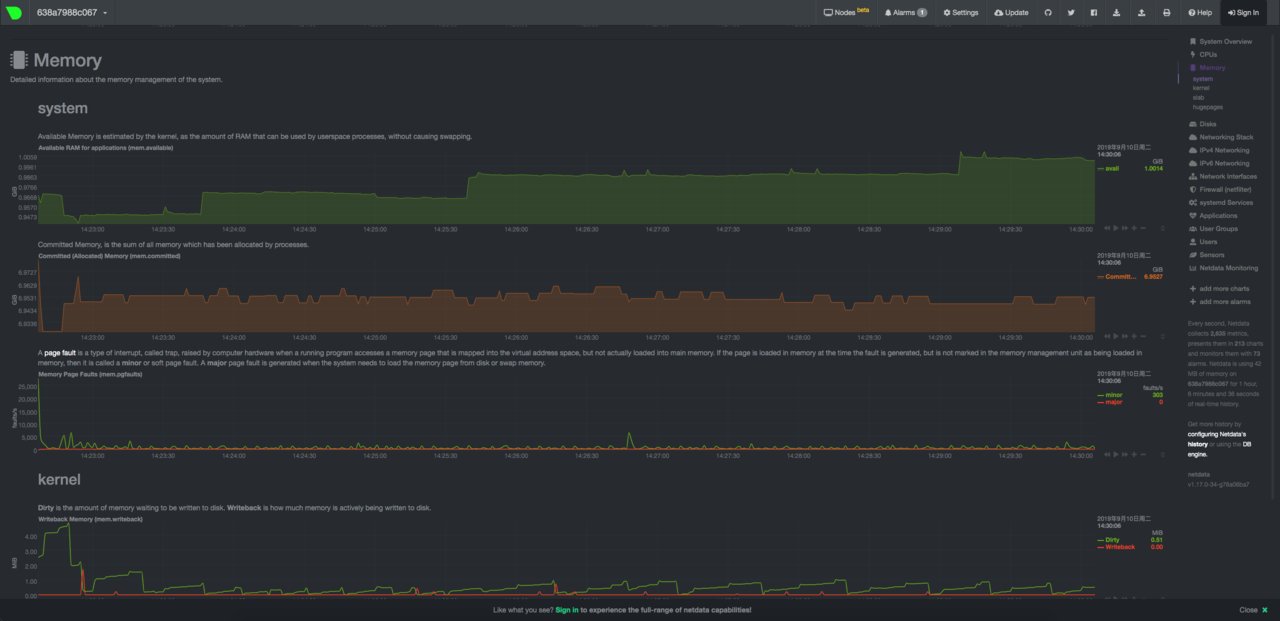
Task: Open the 638a7988c067 hostname dropdown
Action: (72, 13)
